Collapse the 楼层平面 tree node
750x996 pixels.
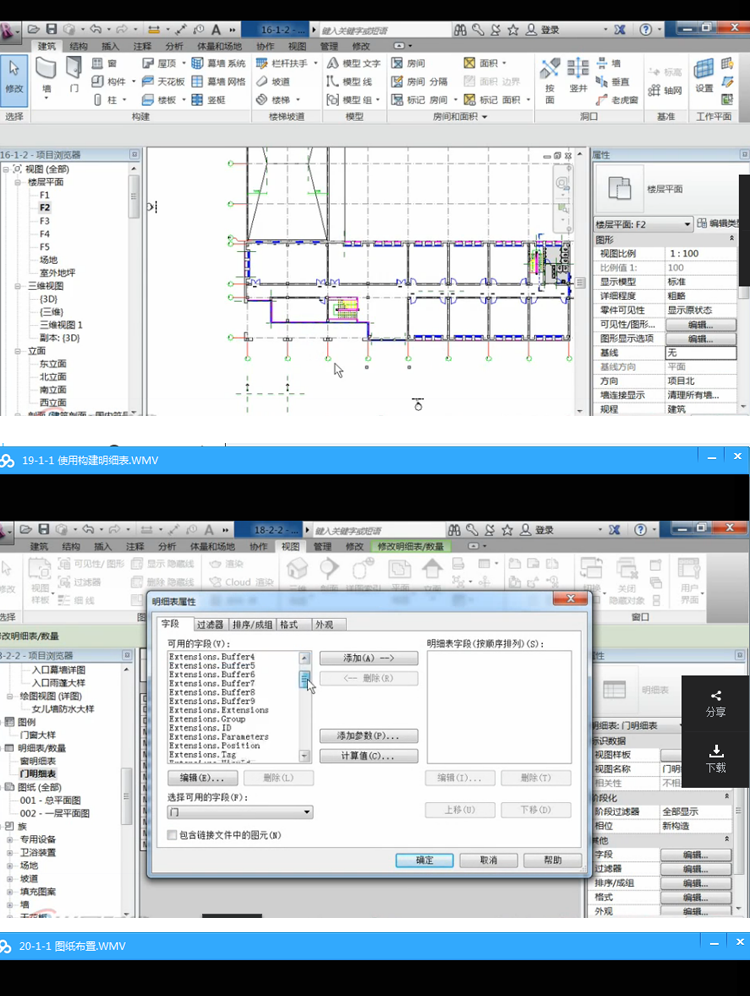18,182
